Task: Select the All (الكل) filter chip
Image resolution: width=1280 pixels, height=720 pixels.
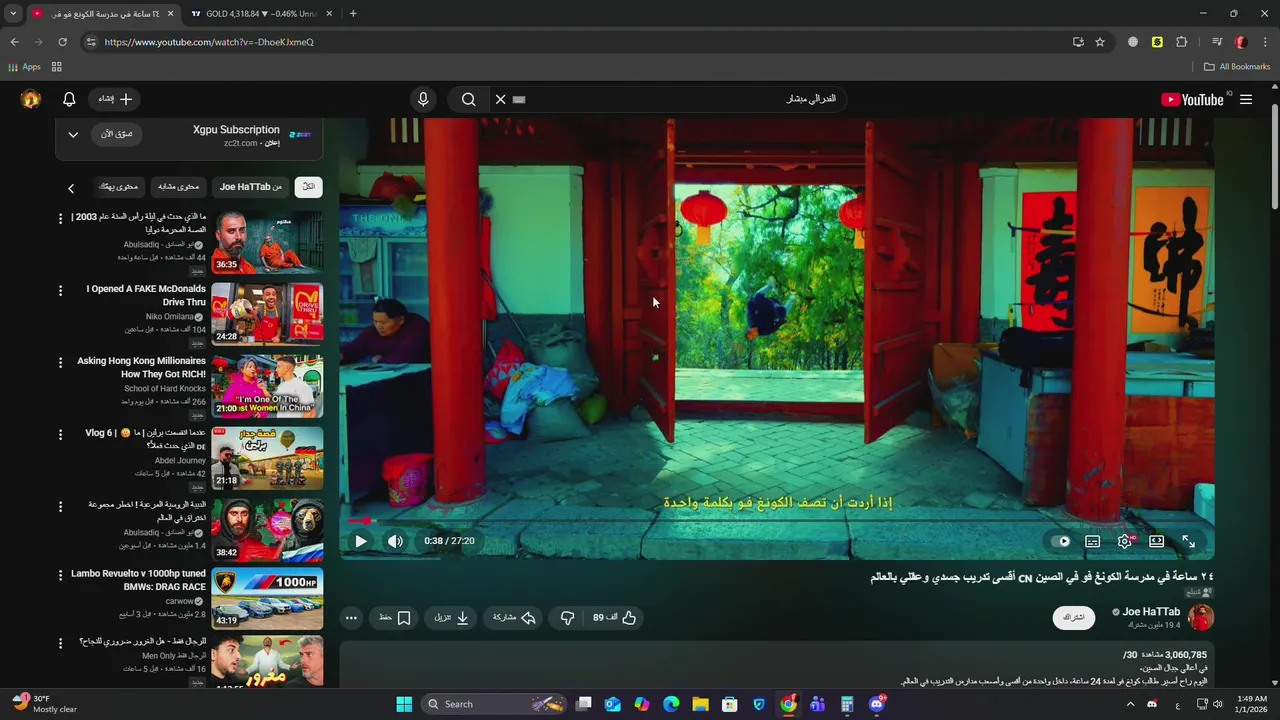Action: tap(308, 187)
